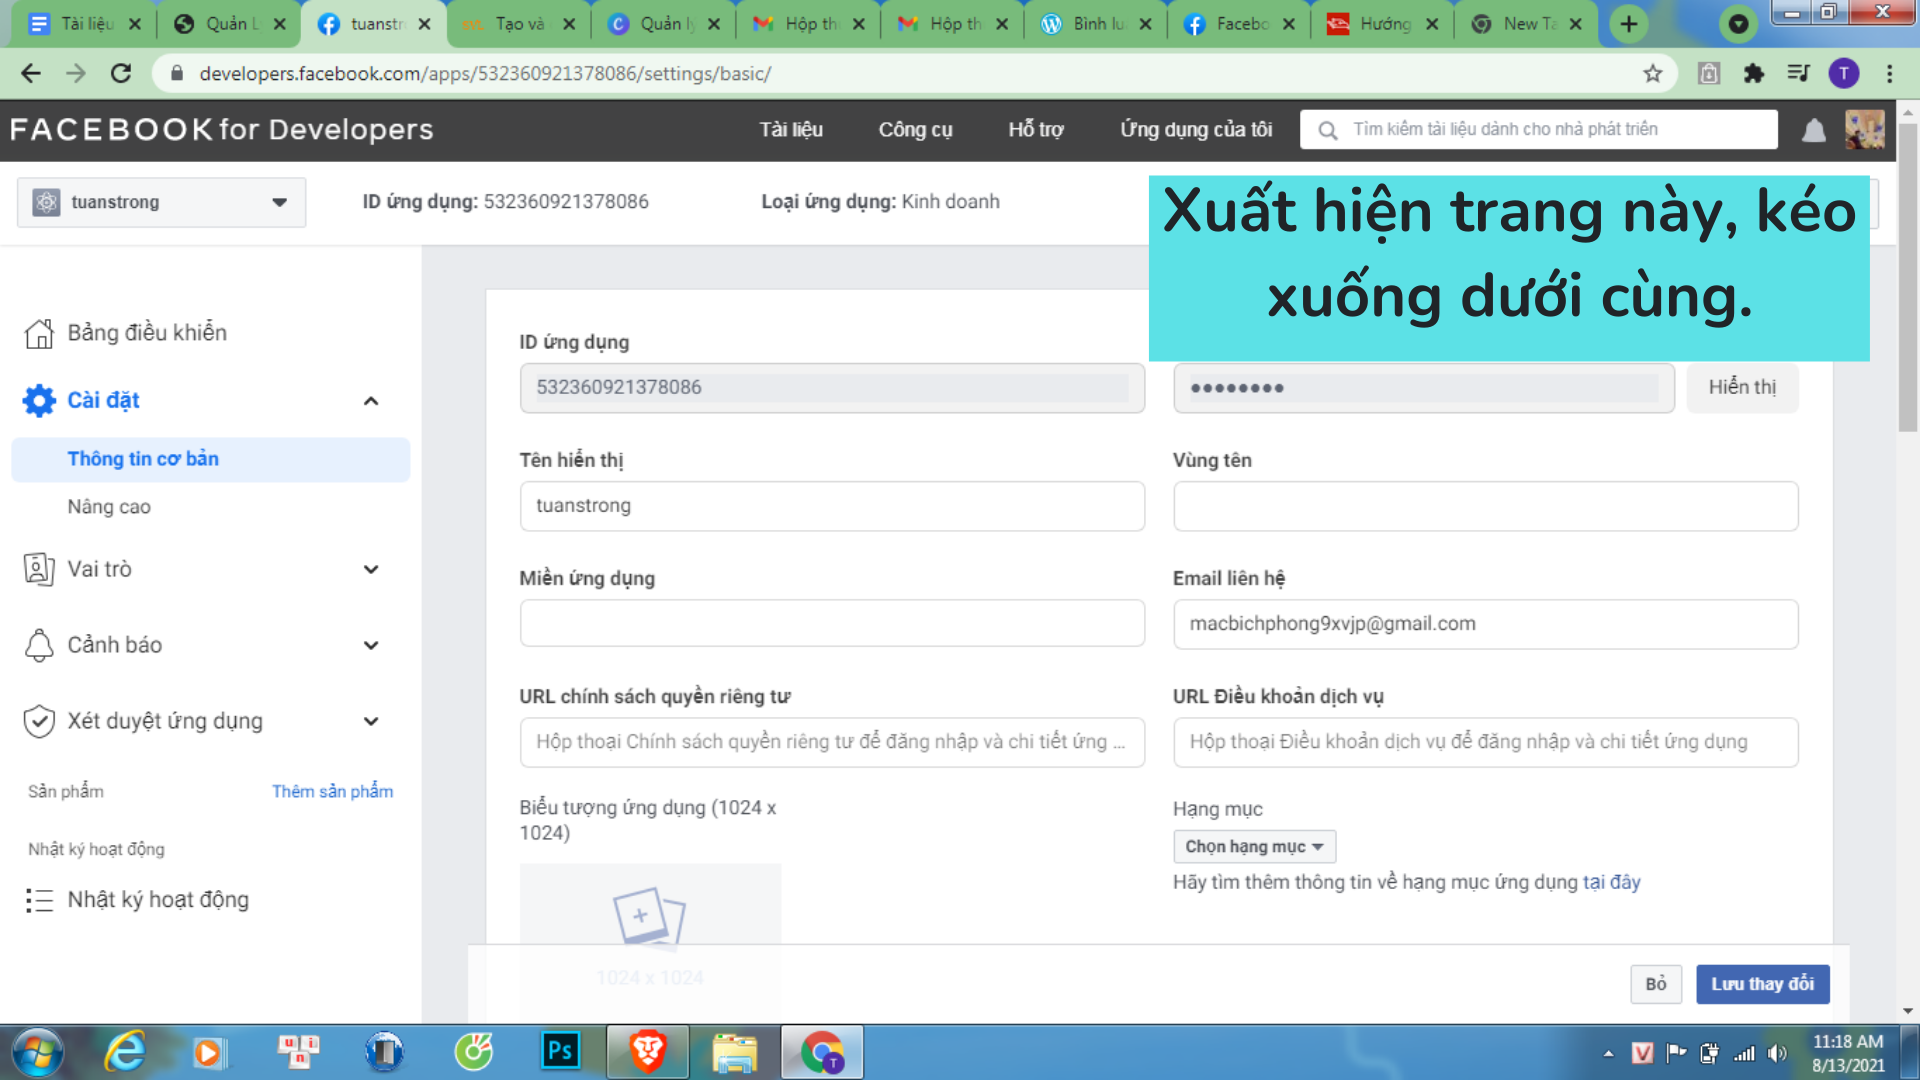Click Bảng điều khiển sidebar item
The image size is (1920, 1080).
coord(147,333)
